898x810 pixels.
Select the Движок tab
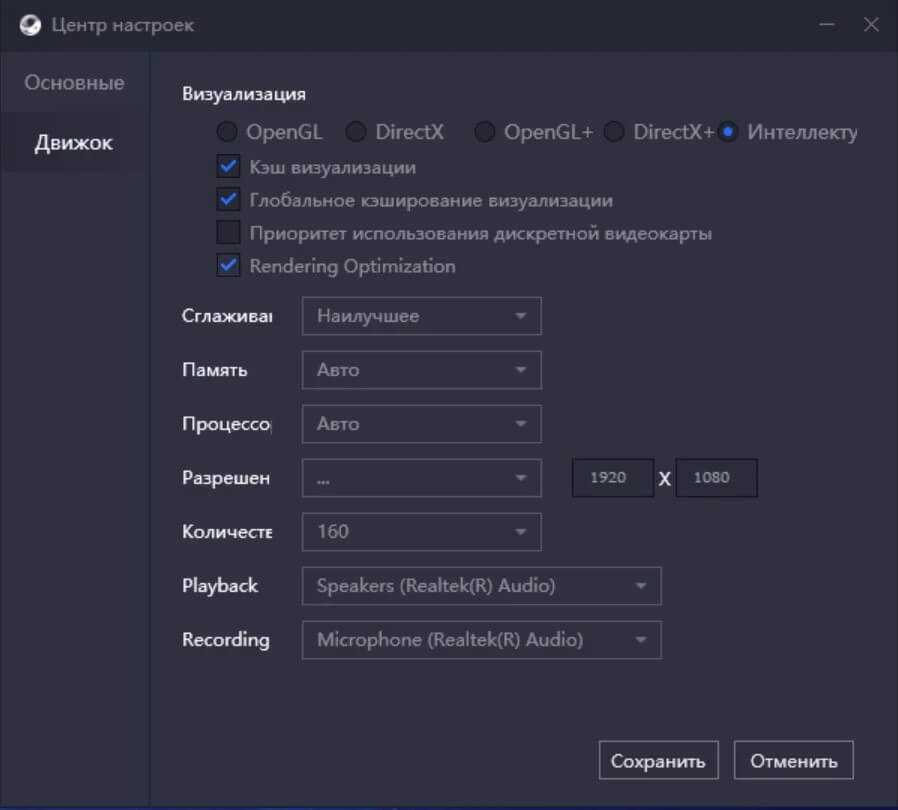pos(75,143)
